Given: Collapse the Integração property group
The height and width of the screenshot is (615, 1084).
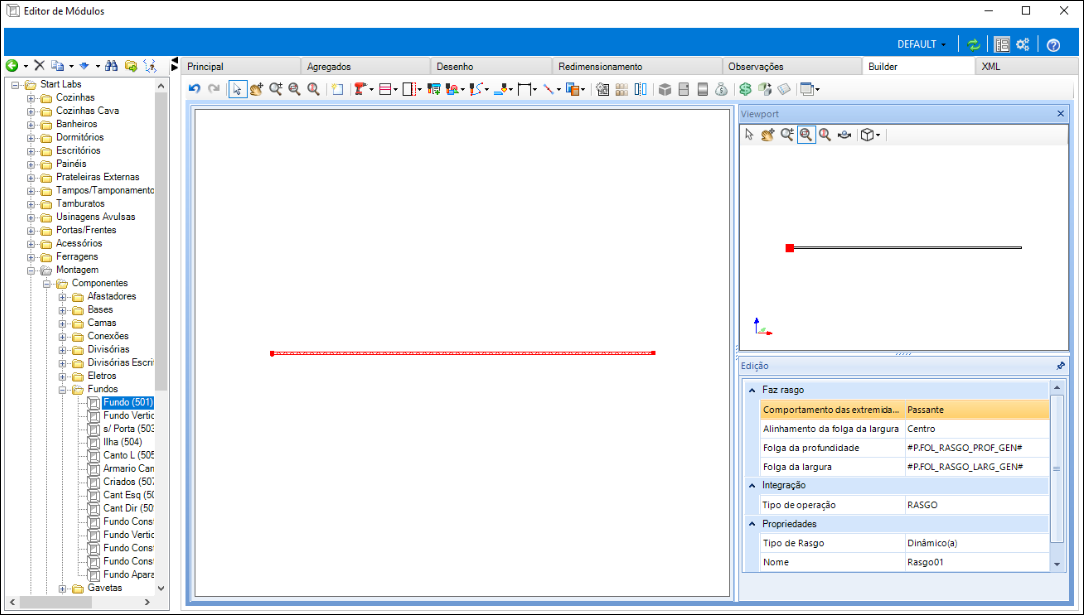Looking at the screenshot, I should 751,486.
